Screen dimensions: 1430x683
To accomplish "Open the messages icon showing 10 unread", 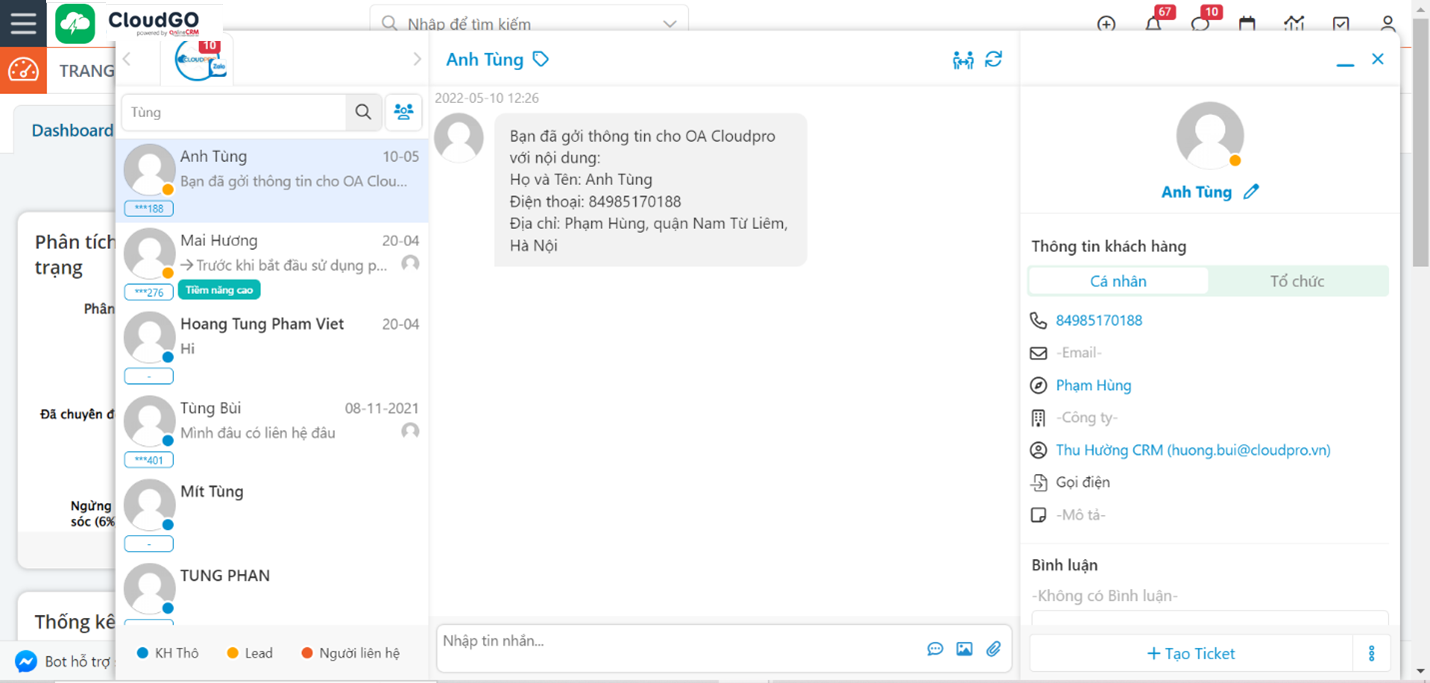I will click(x=1200, y=23).
